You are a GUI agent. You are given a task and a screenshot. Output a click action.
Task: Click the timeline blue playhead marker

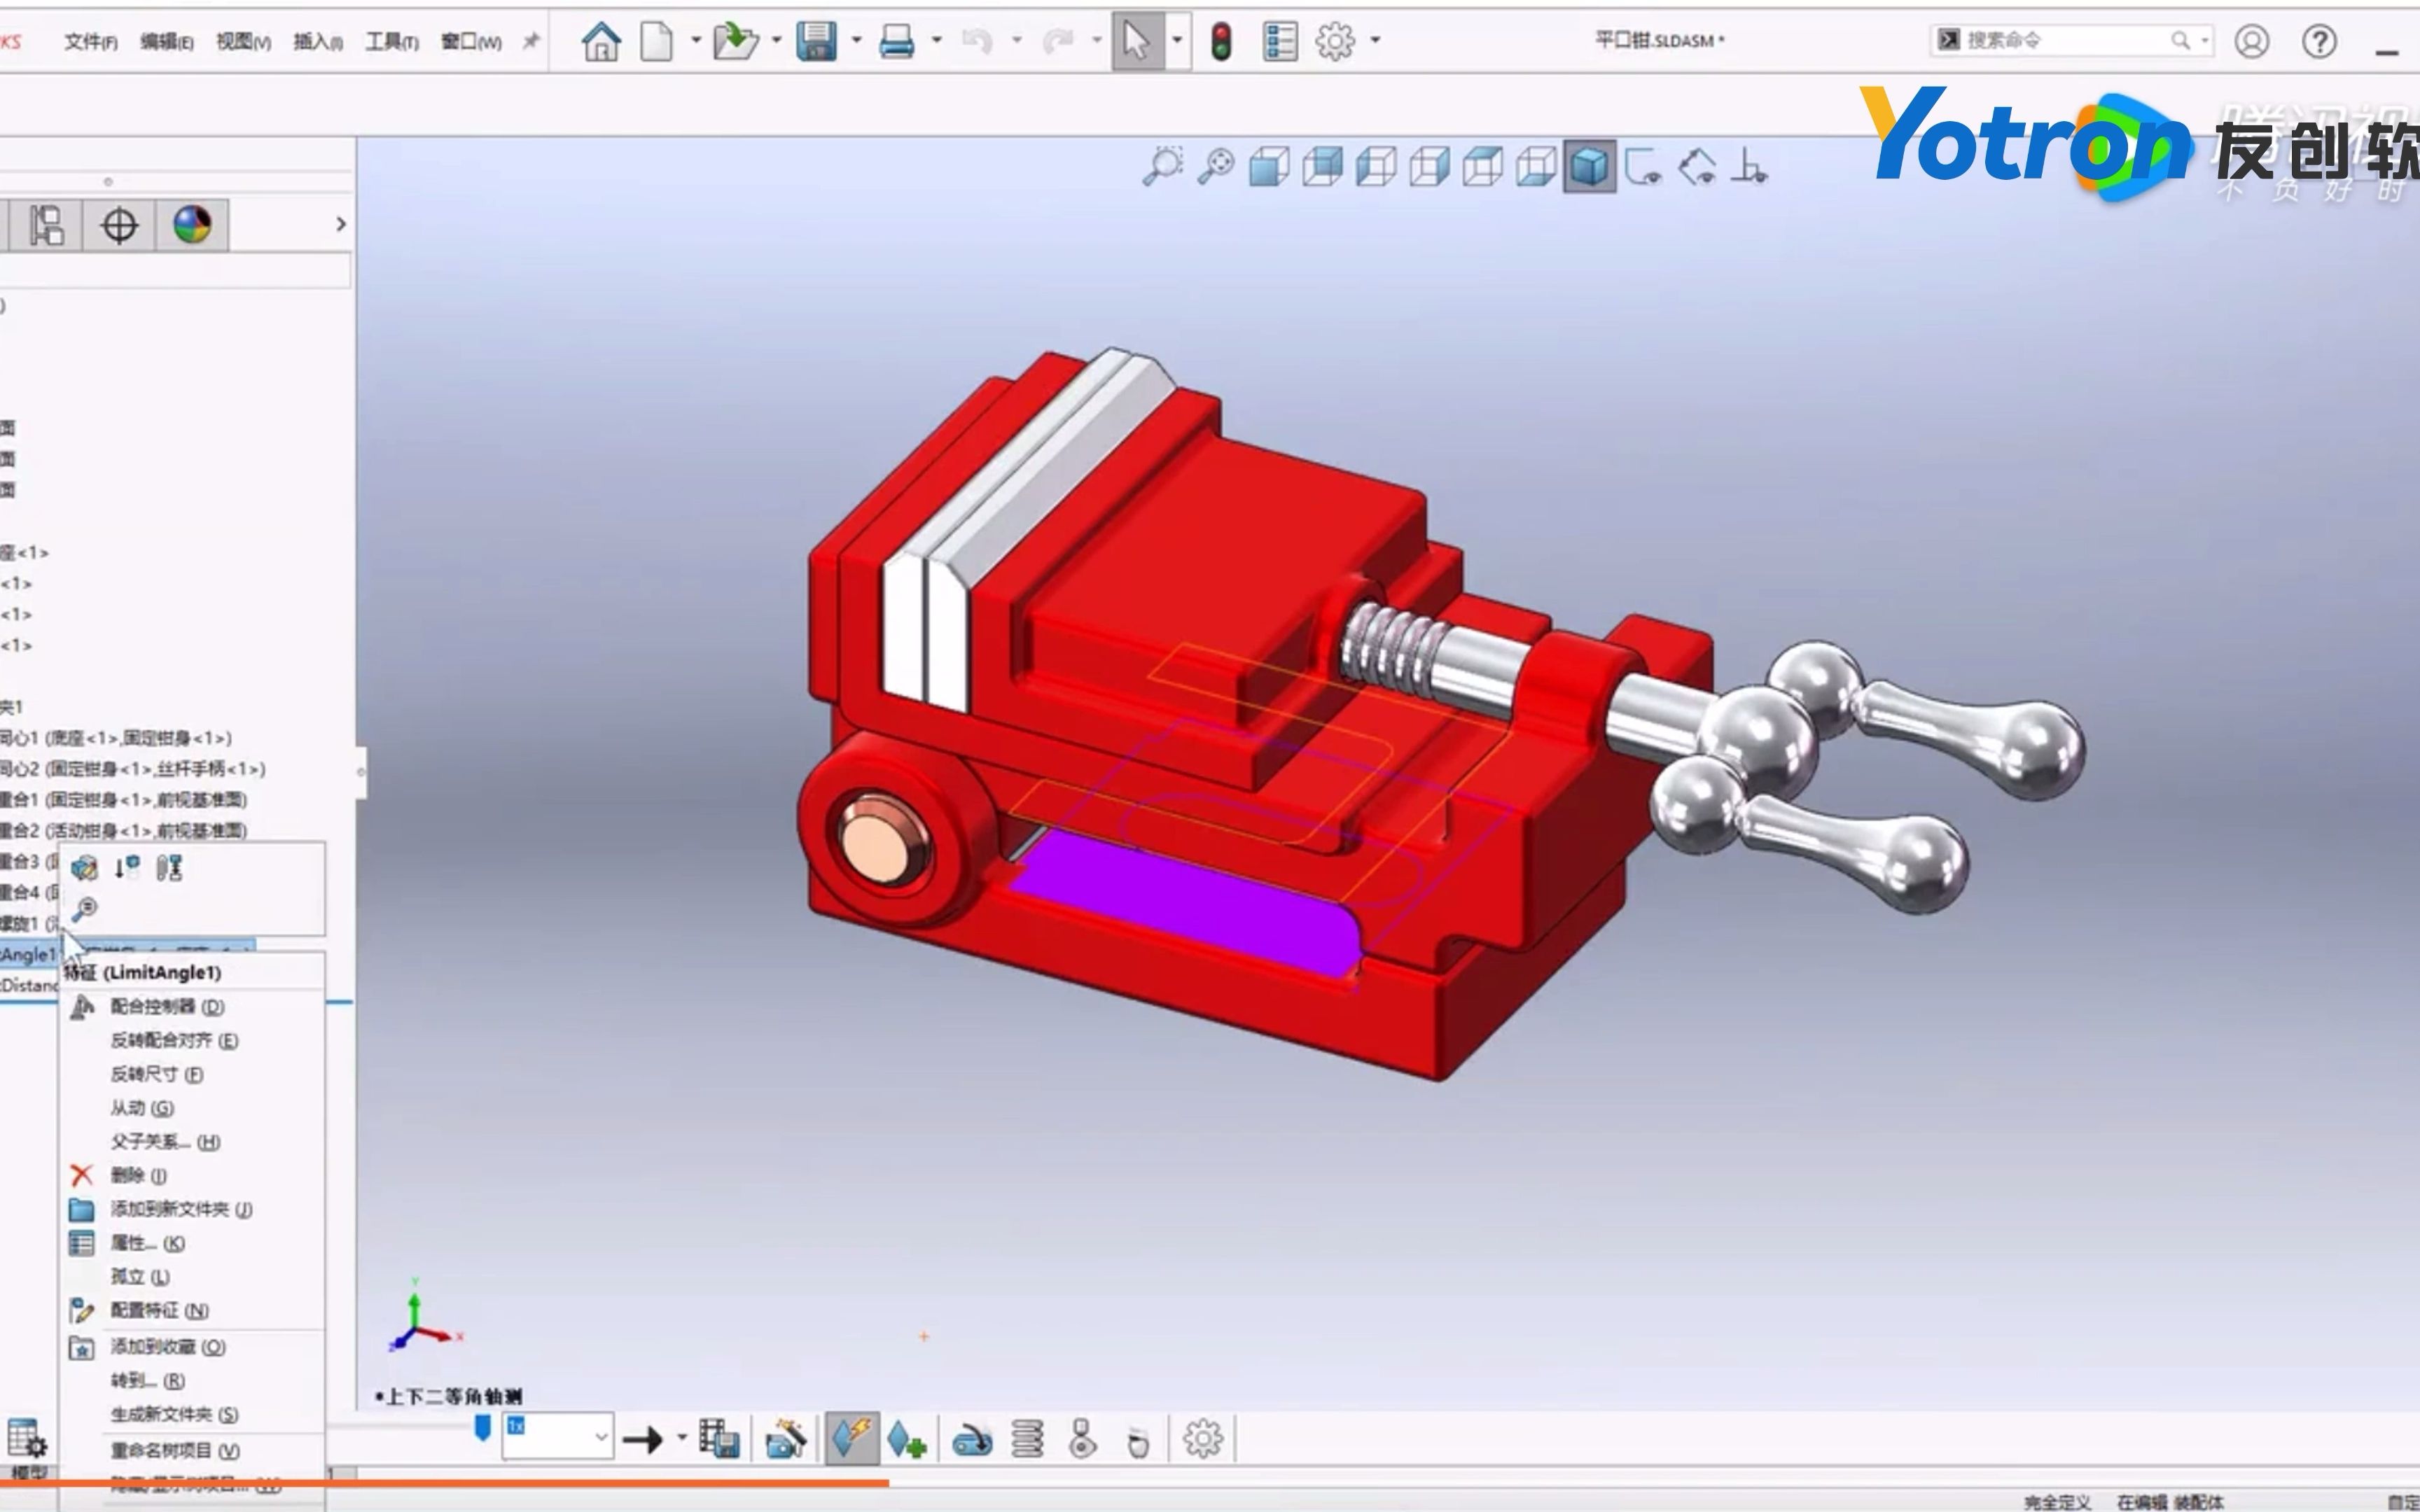click(482, 1427)
